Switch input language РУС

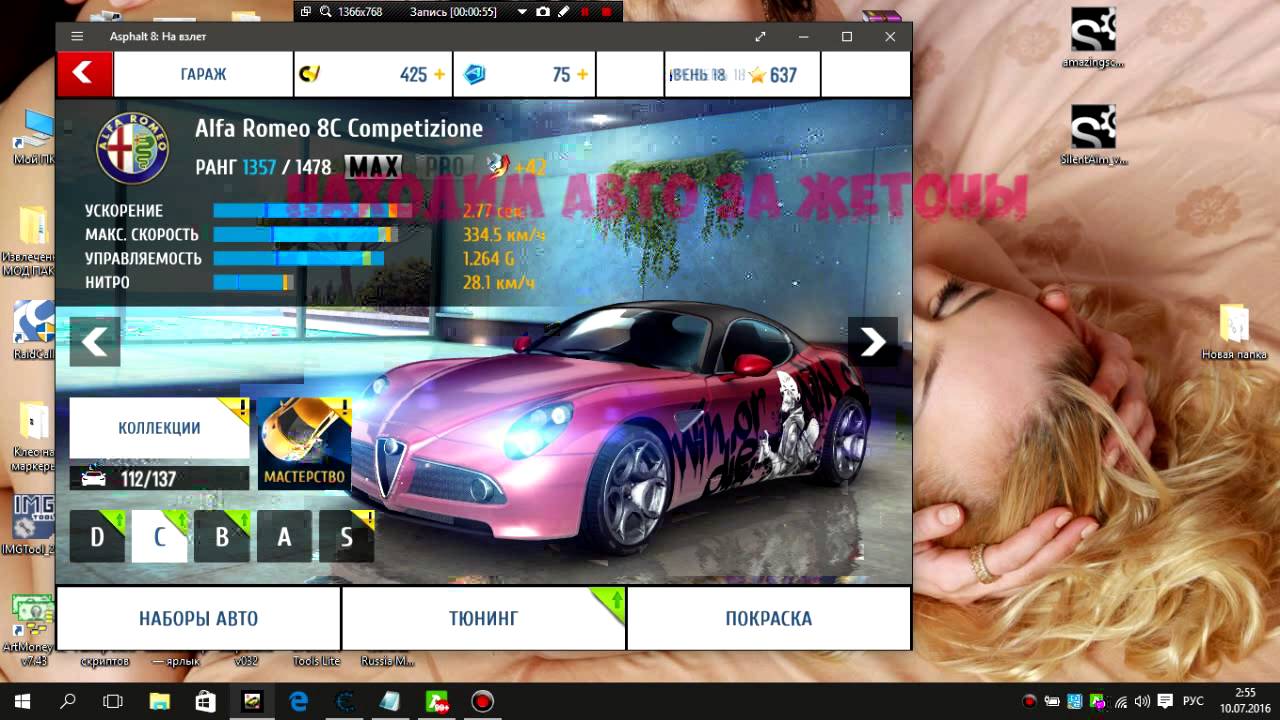(1194, 702)
